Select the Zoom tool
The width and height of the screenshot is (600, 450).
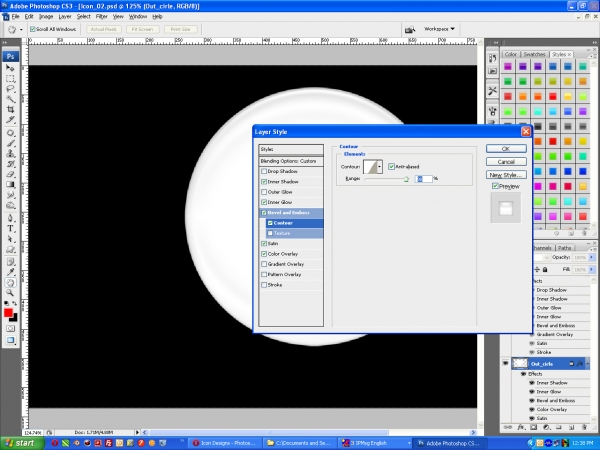coord(10,293)
